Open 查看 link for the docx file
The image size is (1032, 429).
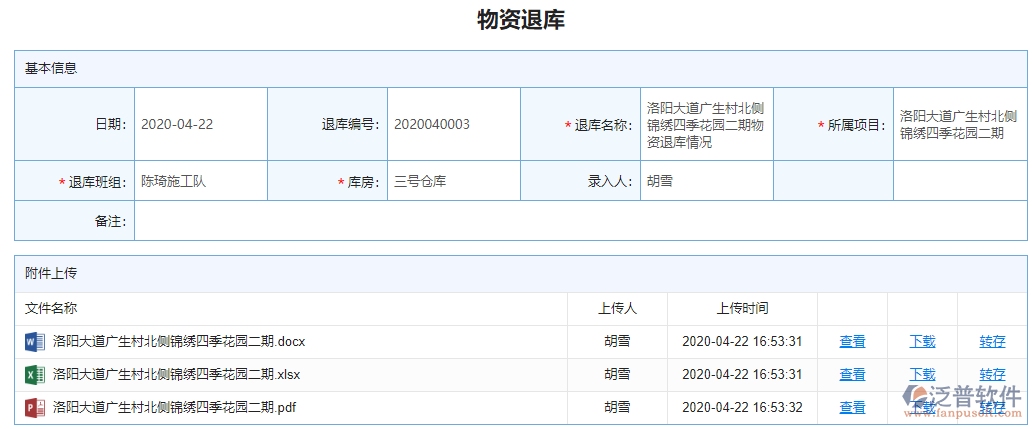(852, 341)
